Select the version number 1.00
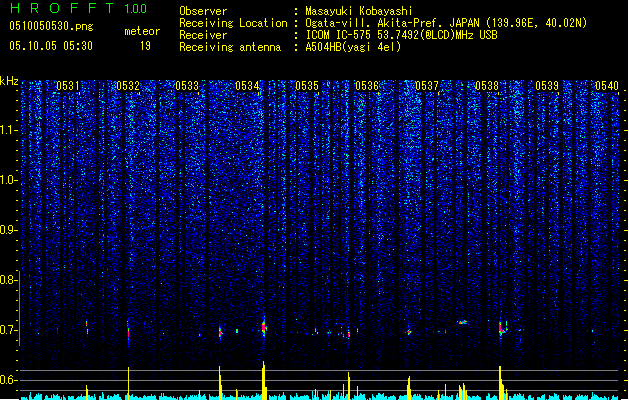Image resolution: width=629 pixels, height=400 pixels. coord(136,9)
